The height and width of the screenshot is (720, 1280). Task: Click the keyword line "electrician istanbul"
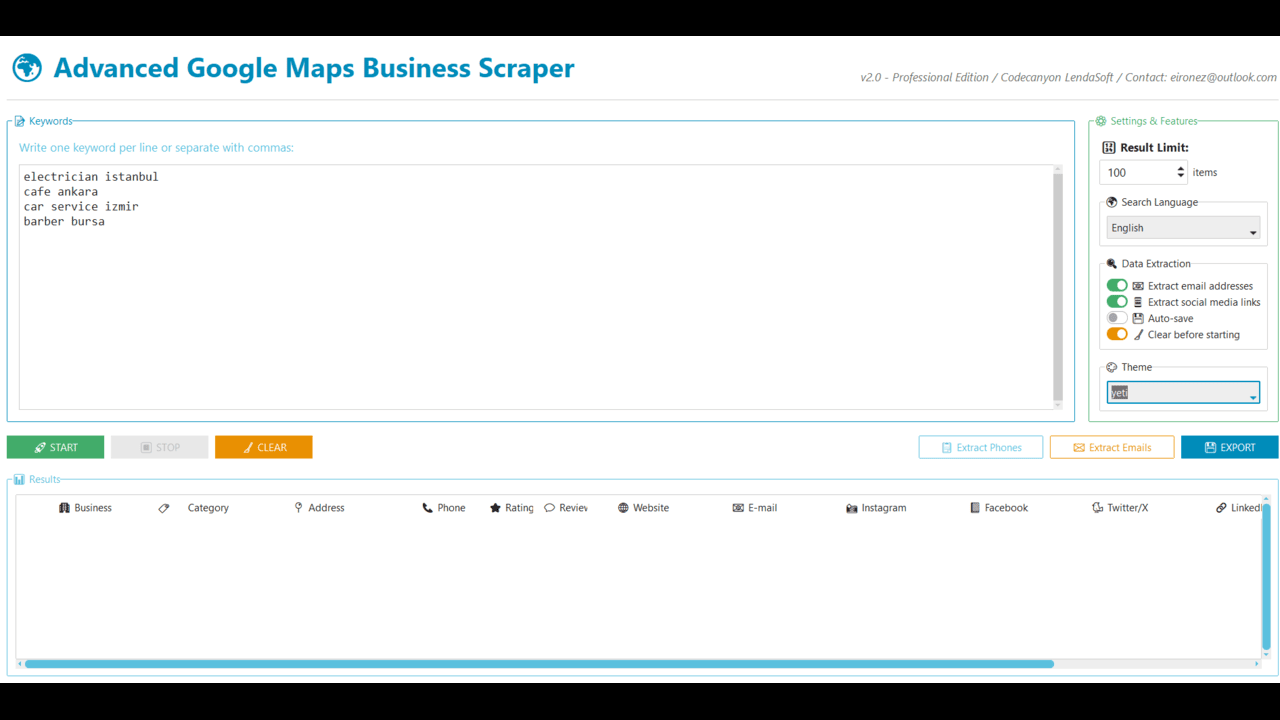coord(91,177)
